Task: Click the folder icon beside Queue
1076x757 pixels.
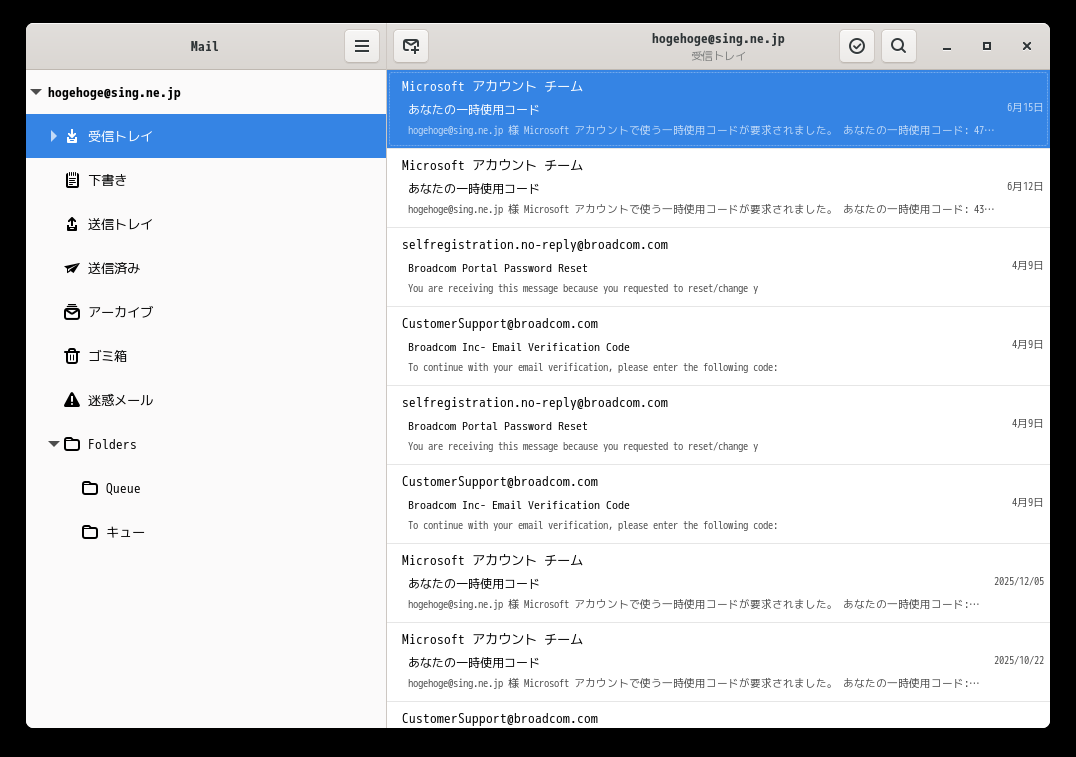Action: click(x=90, y=488)
